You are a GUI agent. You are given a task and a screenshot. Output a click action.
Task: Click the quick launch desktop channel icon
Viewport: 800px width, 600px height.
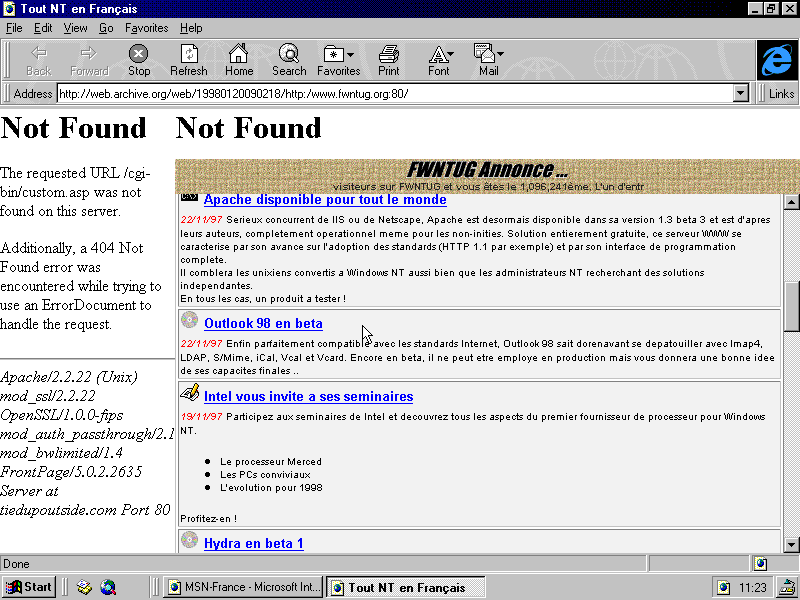tap(84, 587)
